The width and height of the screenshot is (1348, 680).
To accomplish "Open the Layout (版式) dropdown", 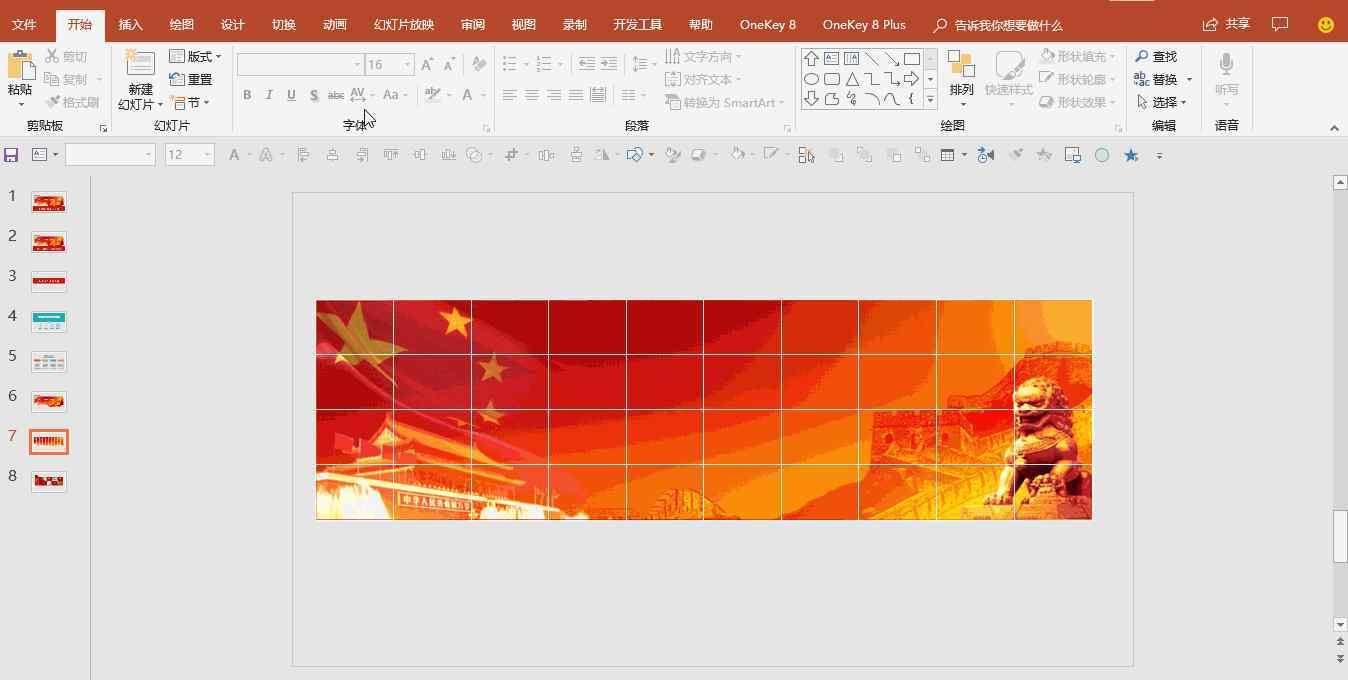I will pyautogui.click(x=196, y=57).
